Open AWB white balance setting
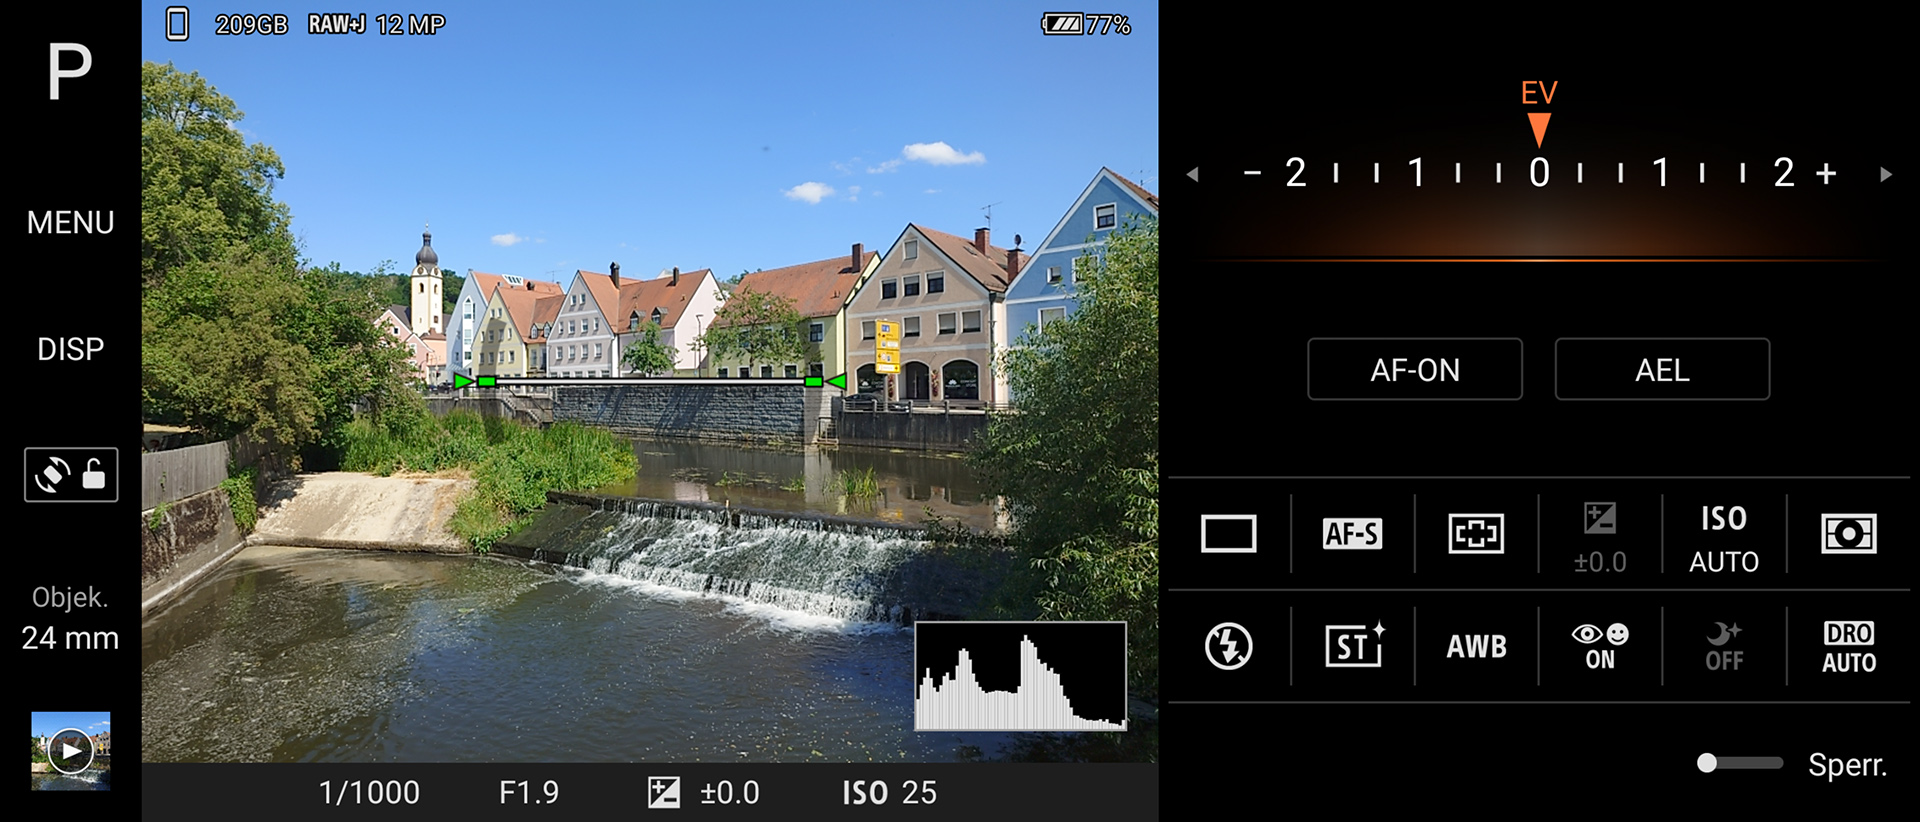The width and height of the screenshot is (1920, 822). (1476, 646)
